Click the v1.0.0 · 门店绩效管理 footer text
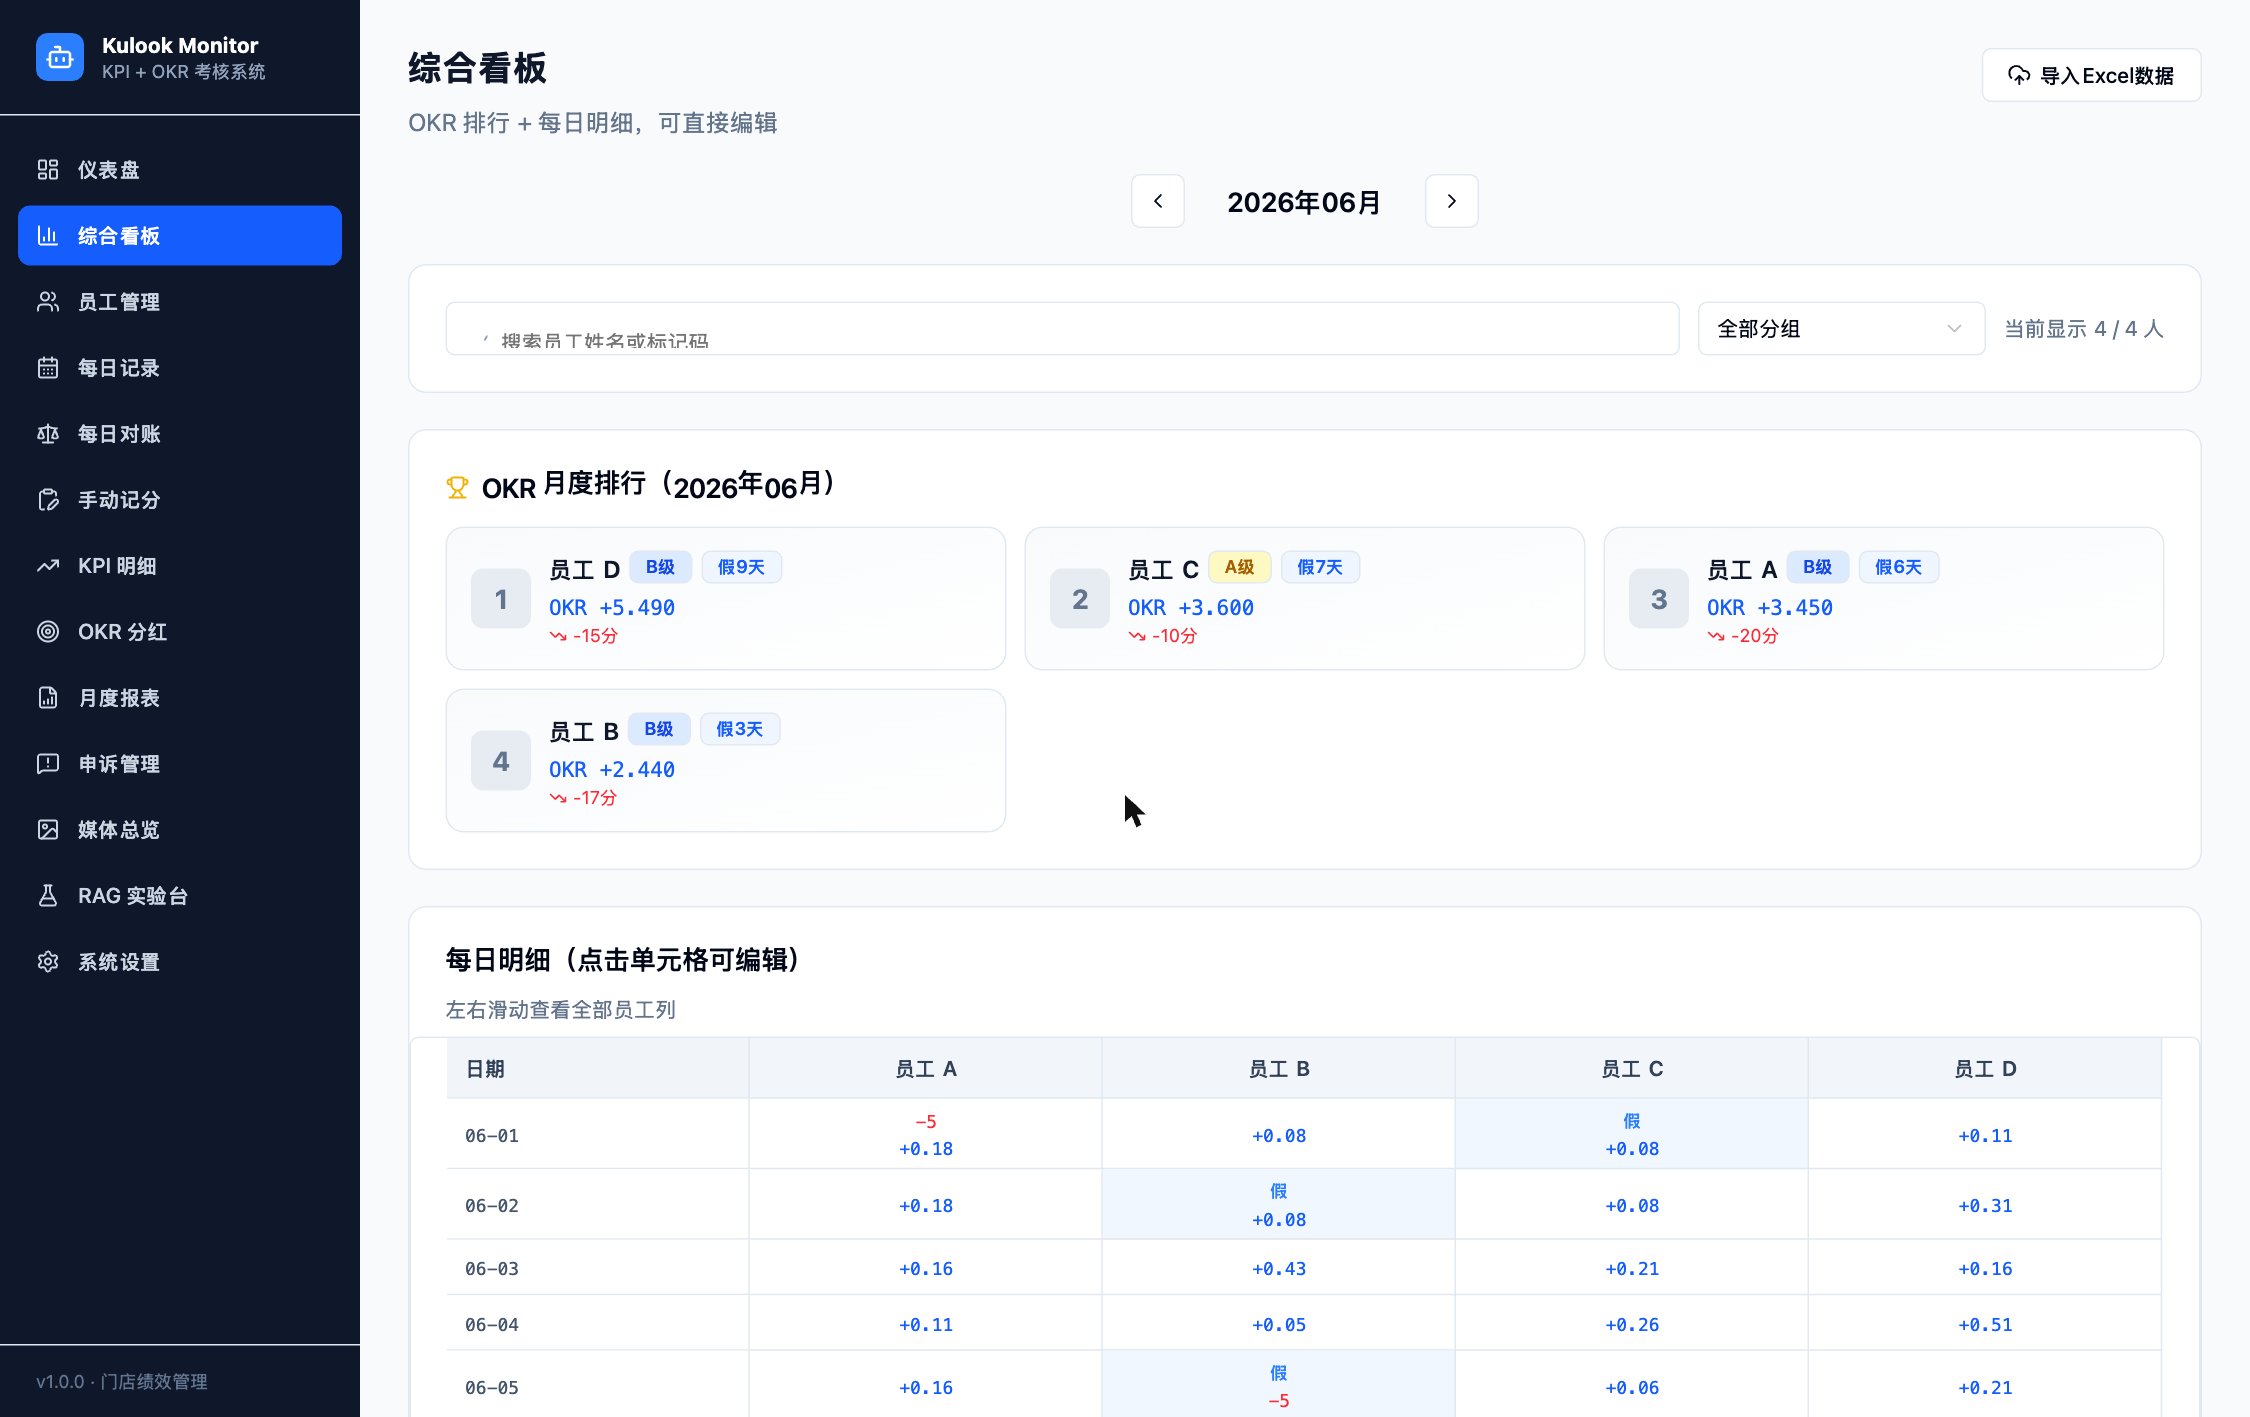Viewport: 2250px width, 1417px height. [122, 1381]
